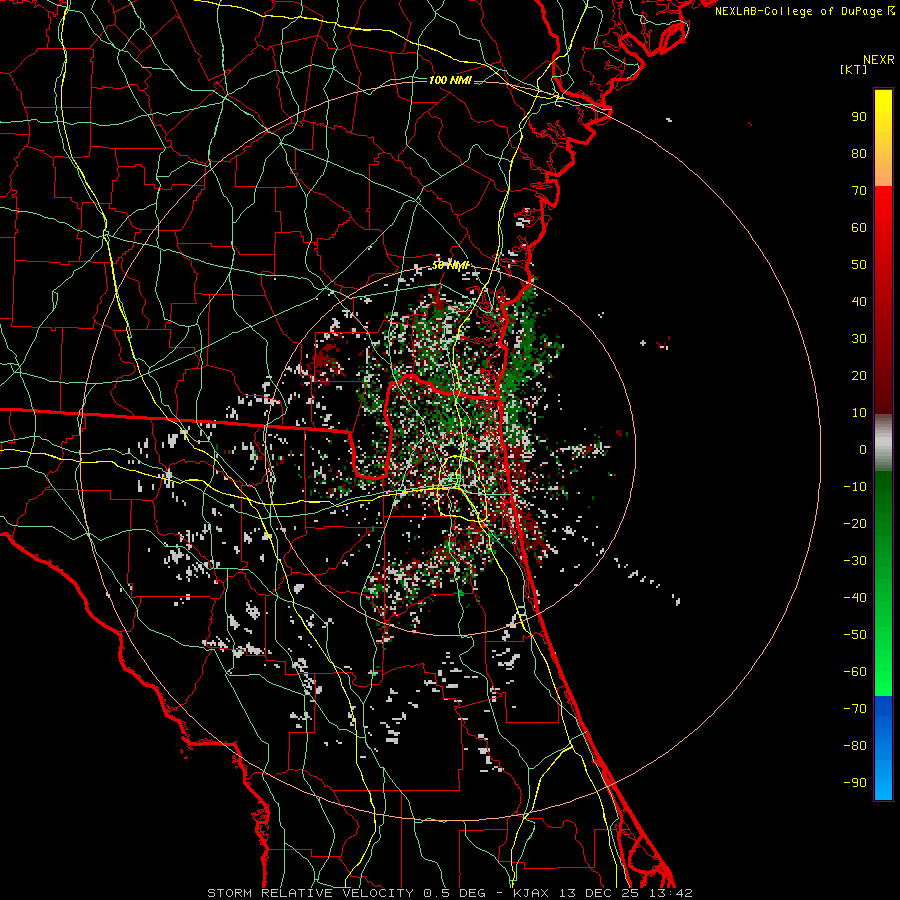Click the [KT] units label
Image resolution: width=900 pixels, height=900 pixels.
click(x=854, y=69)
